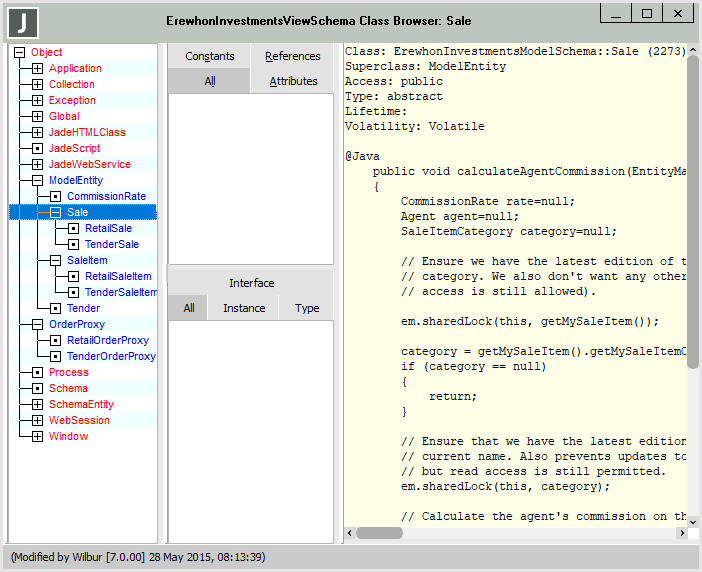702x572 pixels.
Task: Click the leaf icon beside JadeScript
Action: [37, 149]
